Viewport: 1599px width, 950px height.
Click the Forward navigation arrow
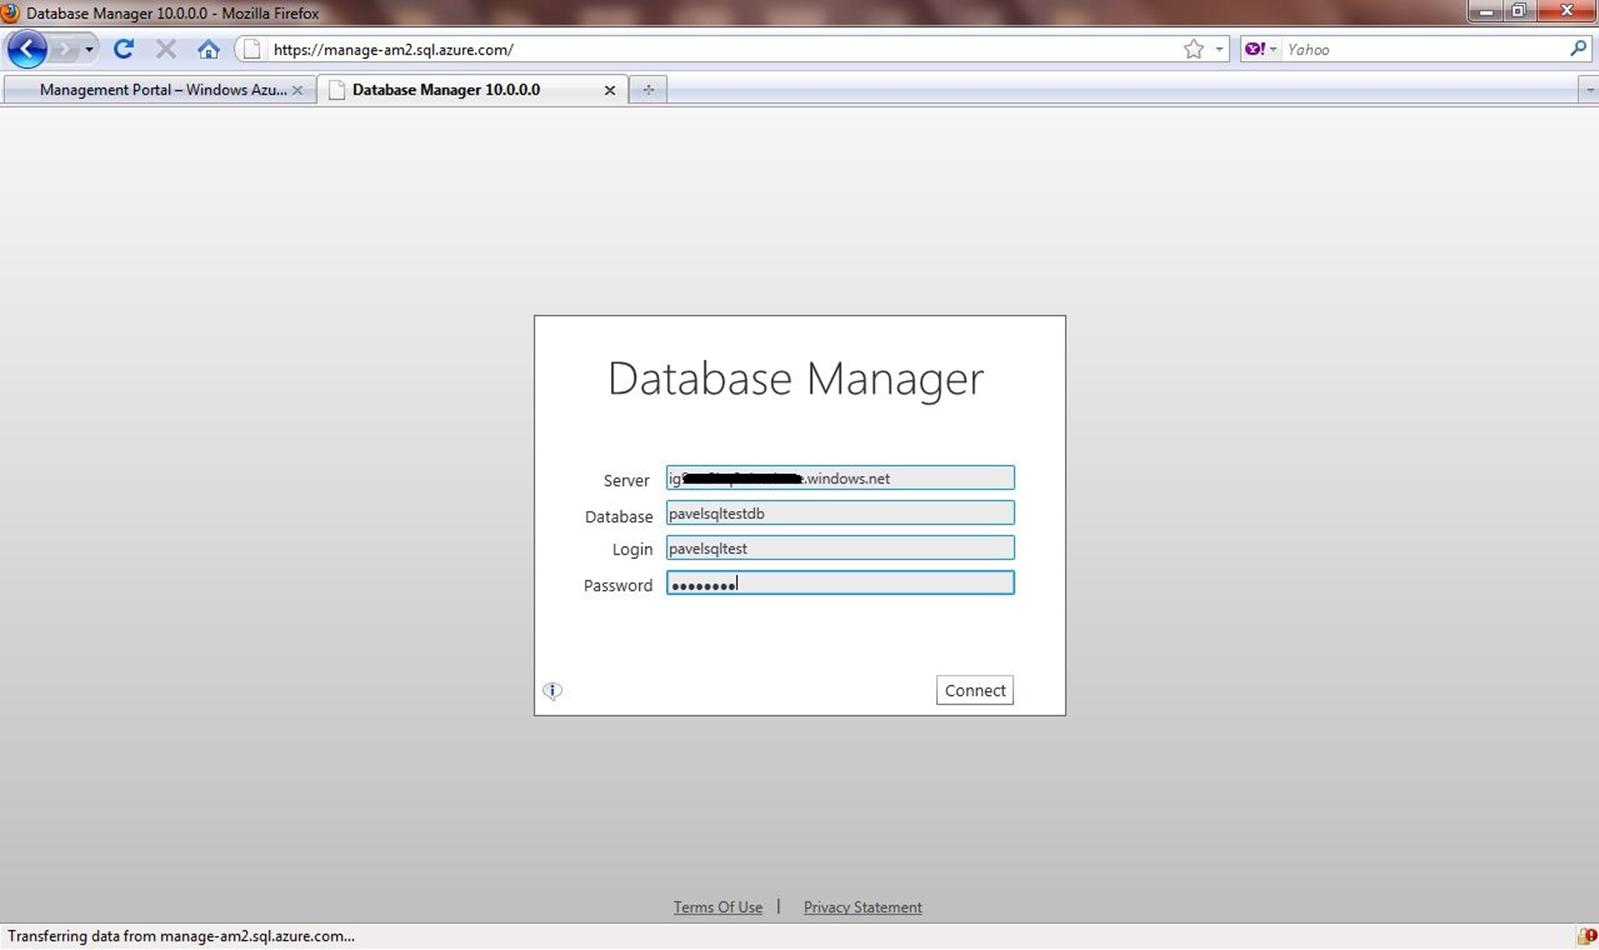pyautogui.click(x=66, y=49)
